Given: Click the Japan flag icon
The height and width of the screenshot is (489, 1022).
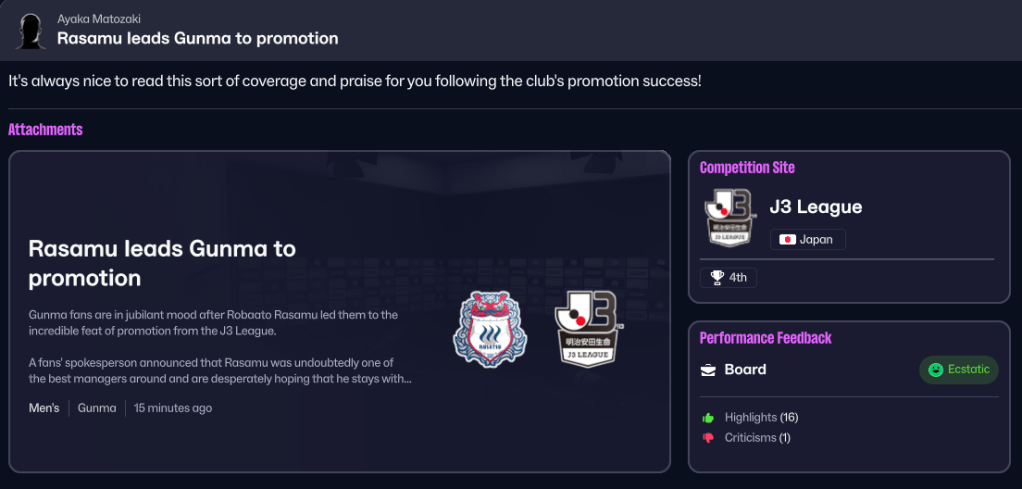Looking at the screenshot, I should [x=787, y=240].
